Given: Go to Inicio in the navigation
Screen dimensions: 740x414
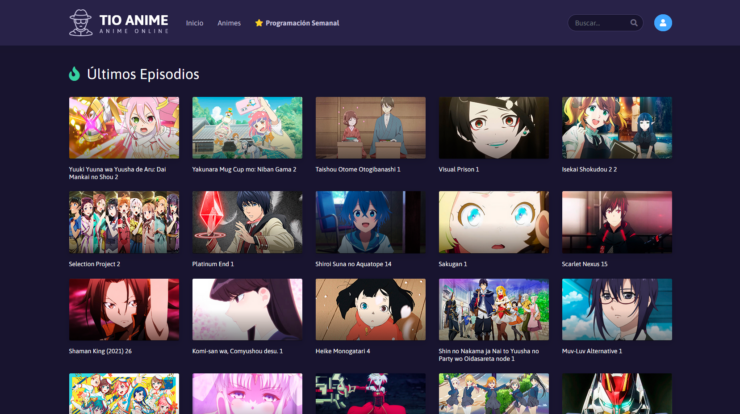Looking at the screenshot, I should (194, 23).
